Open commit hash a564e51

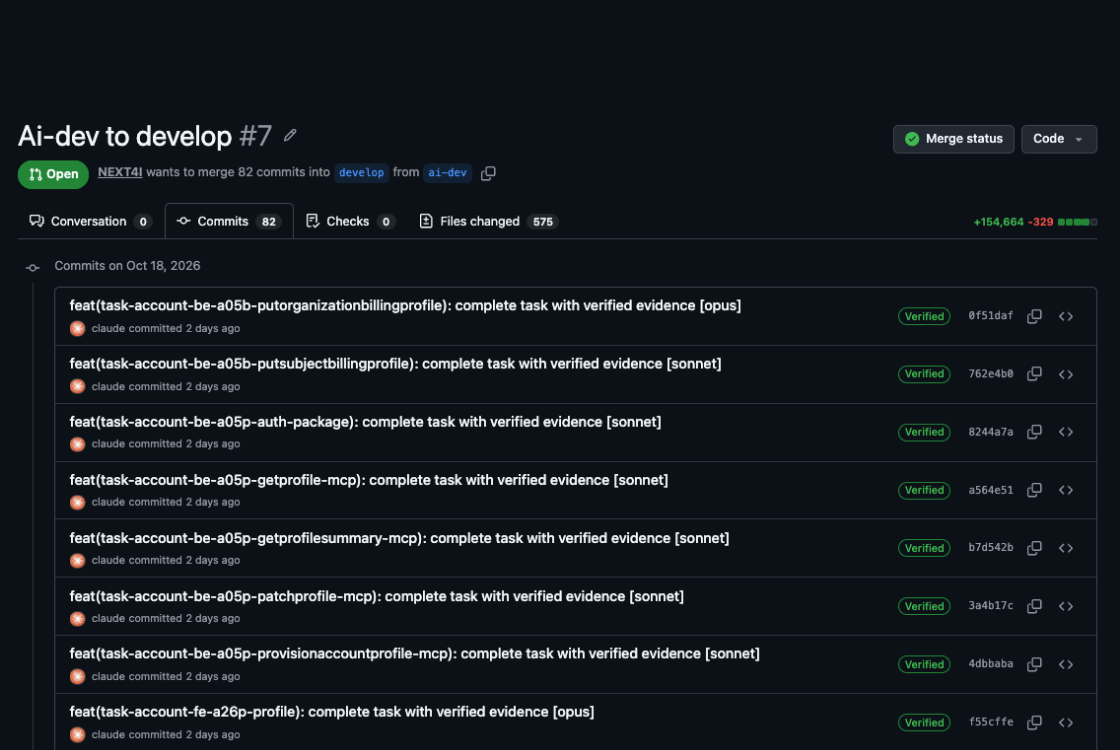[991, 490]
